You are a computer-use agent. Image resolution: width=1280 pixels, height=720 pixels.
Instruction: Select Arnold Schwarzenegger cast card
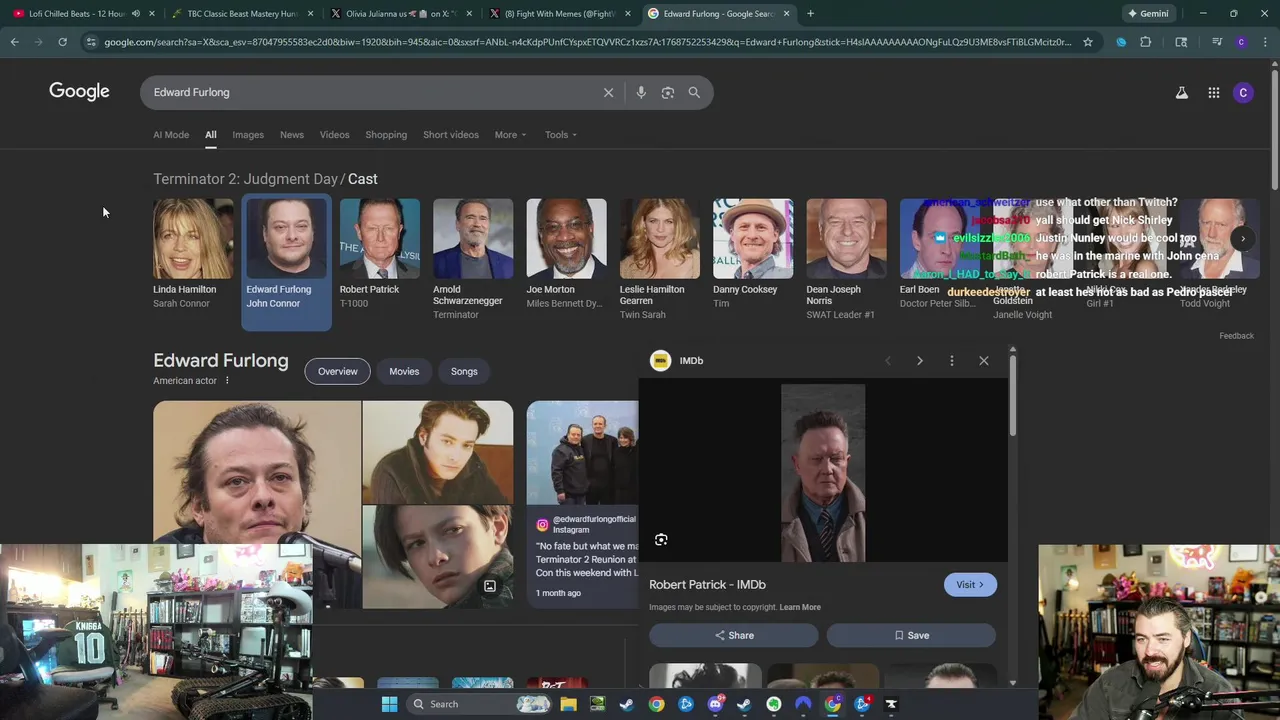pyautogui.click(x=472, y=260)
